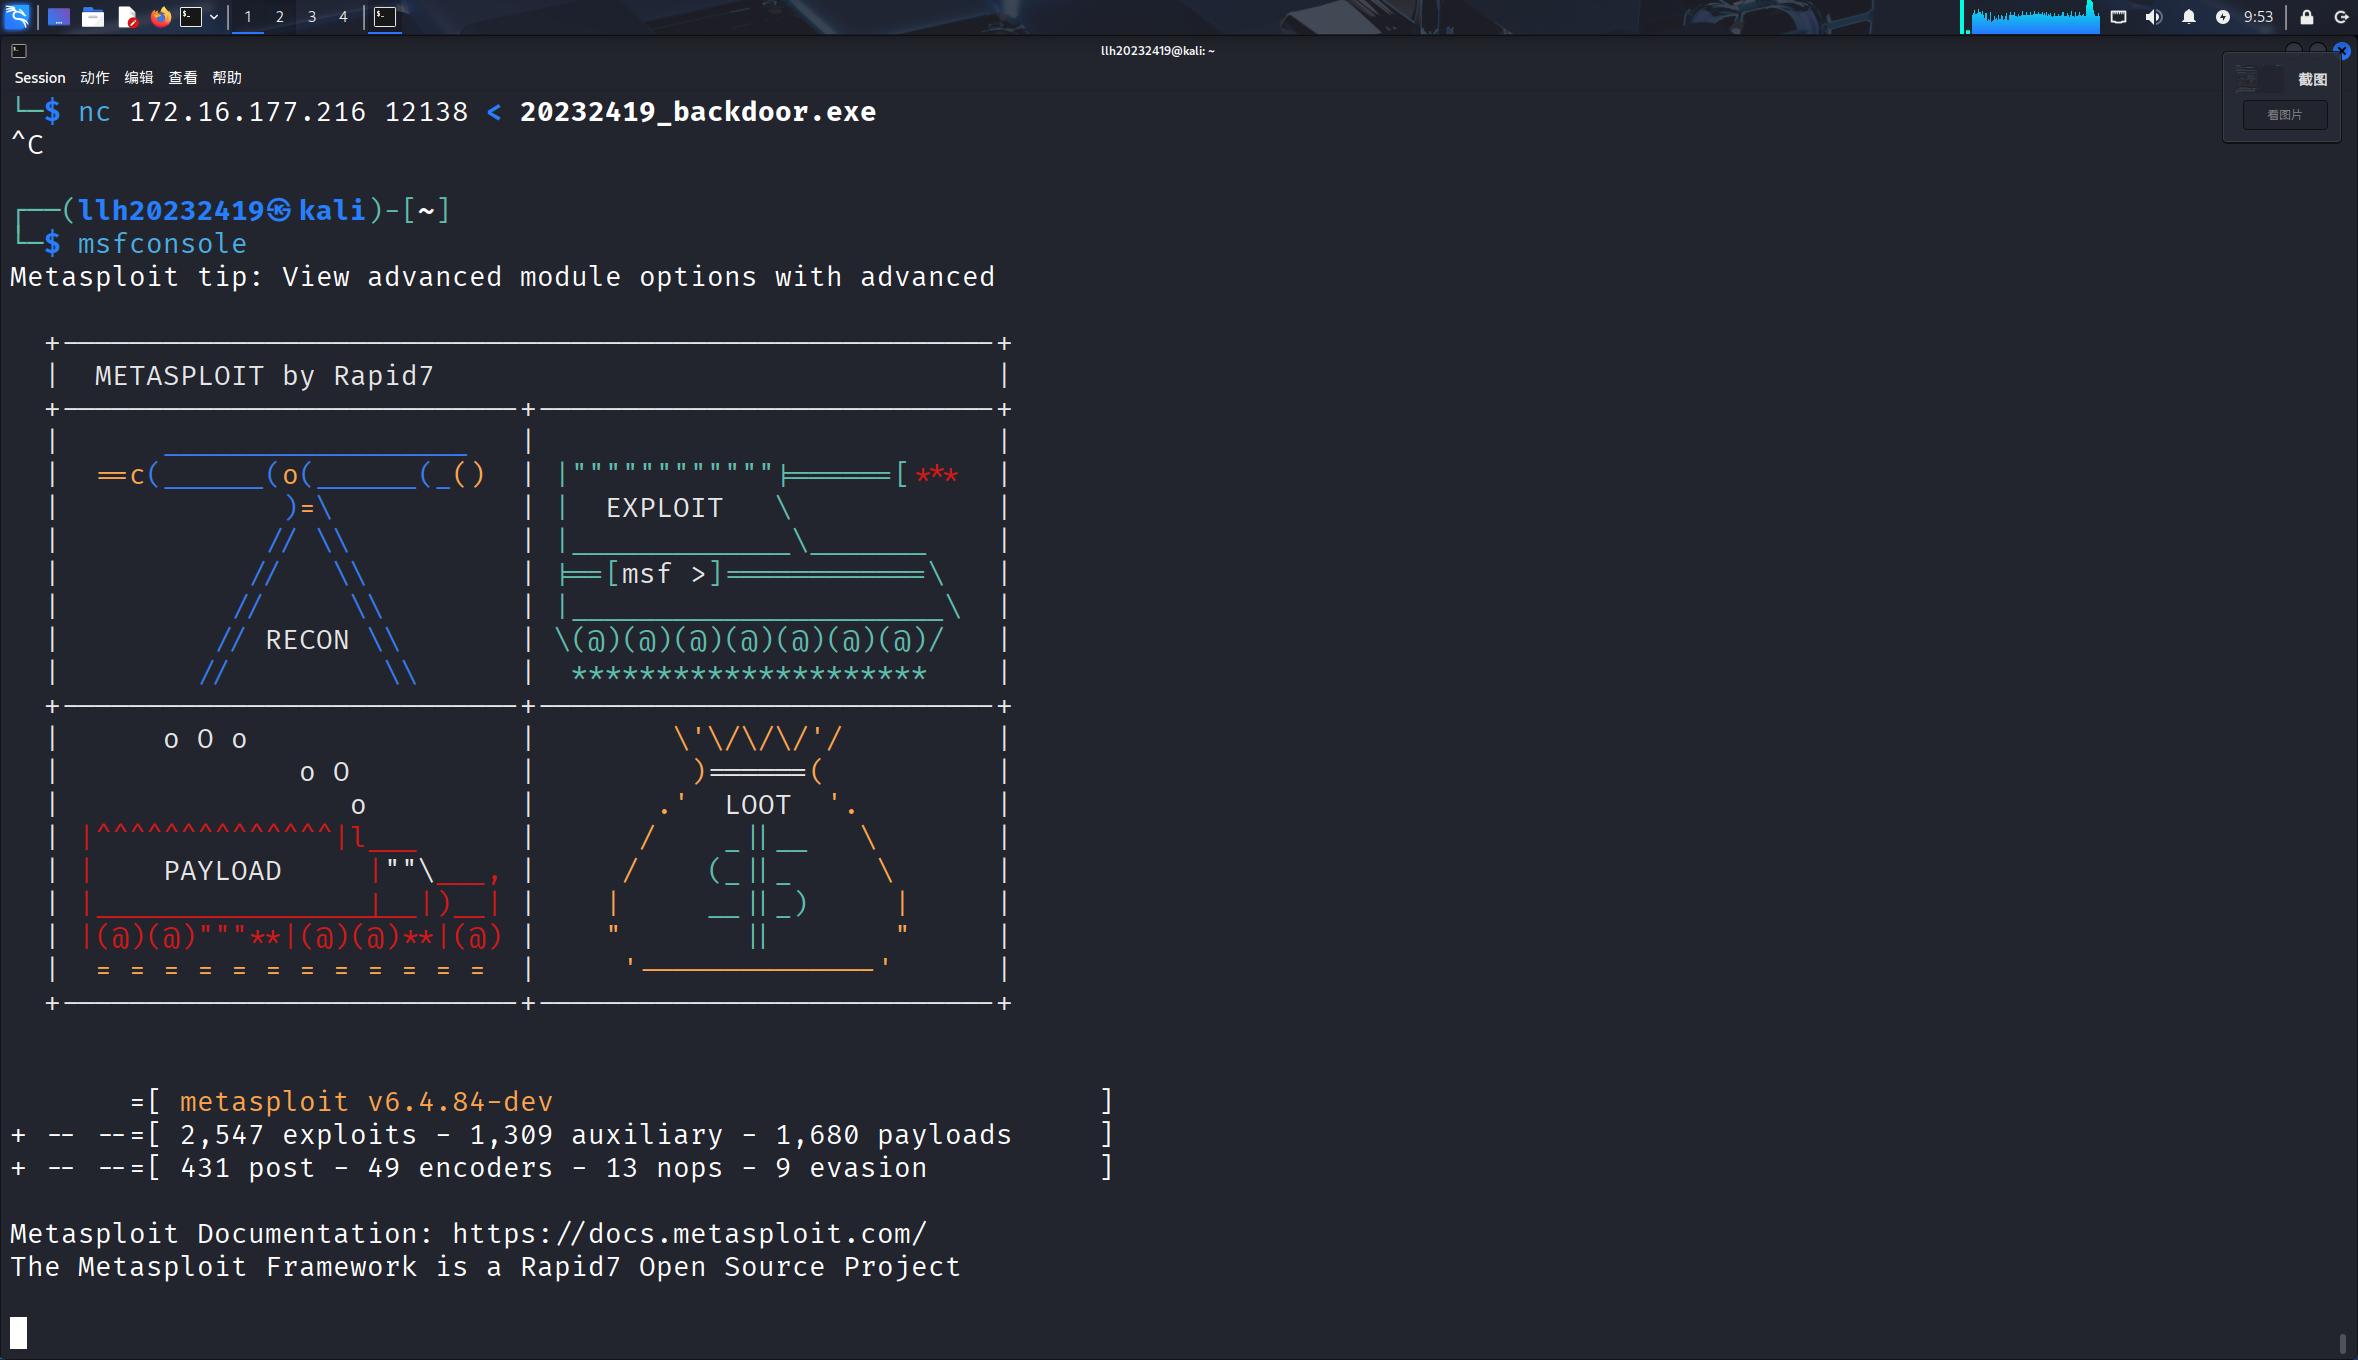Click the show desktop icon in panel
Screen dimensions: 2358x1360
[x=58, y=17]
